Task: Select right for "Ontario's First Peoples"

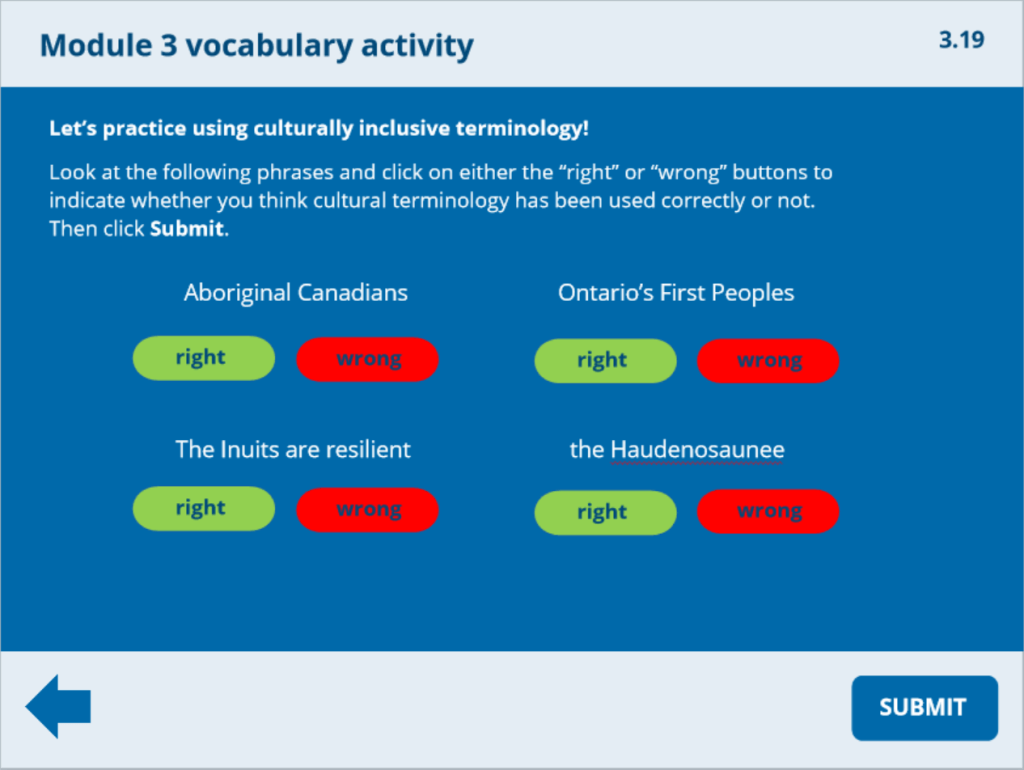Action: pos(605,360)
